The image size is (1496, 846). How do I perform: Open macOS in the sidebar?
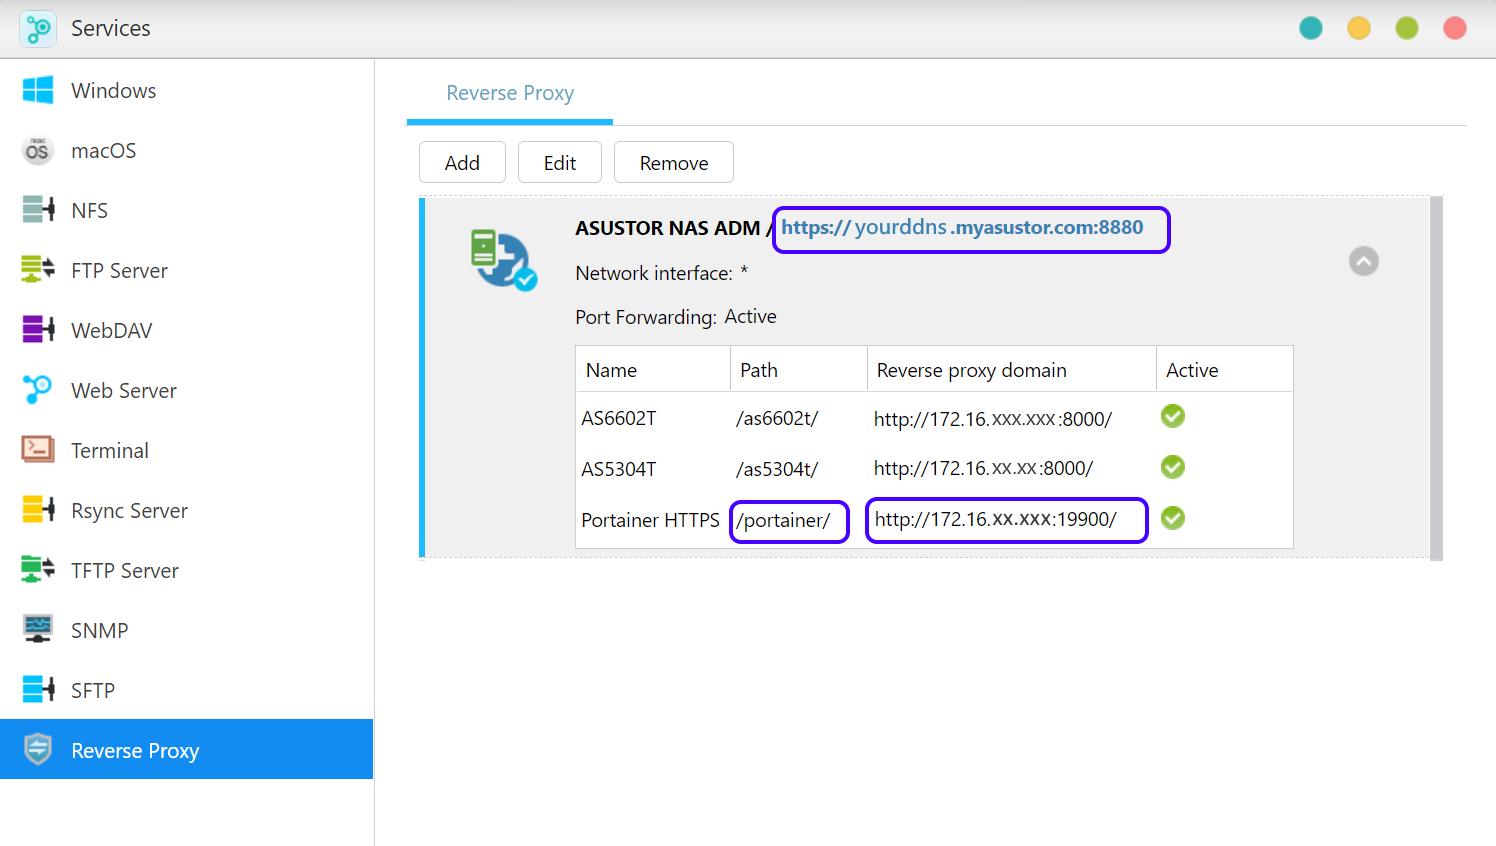(187, 150)
